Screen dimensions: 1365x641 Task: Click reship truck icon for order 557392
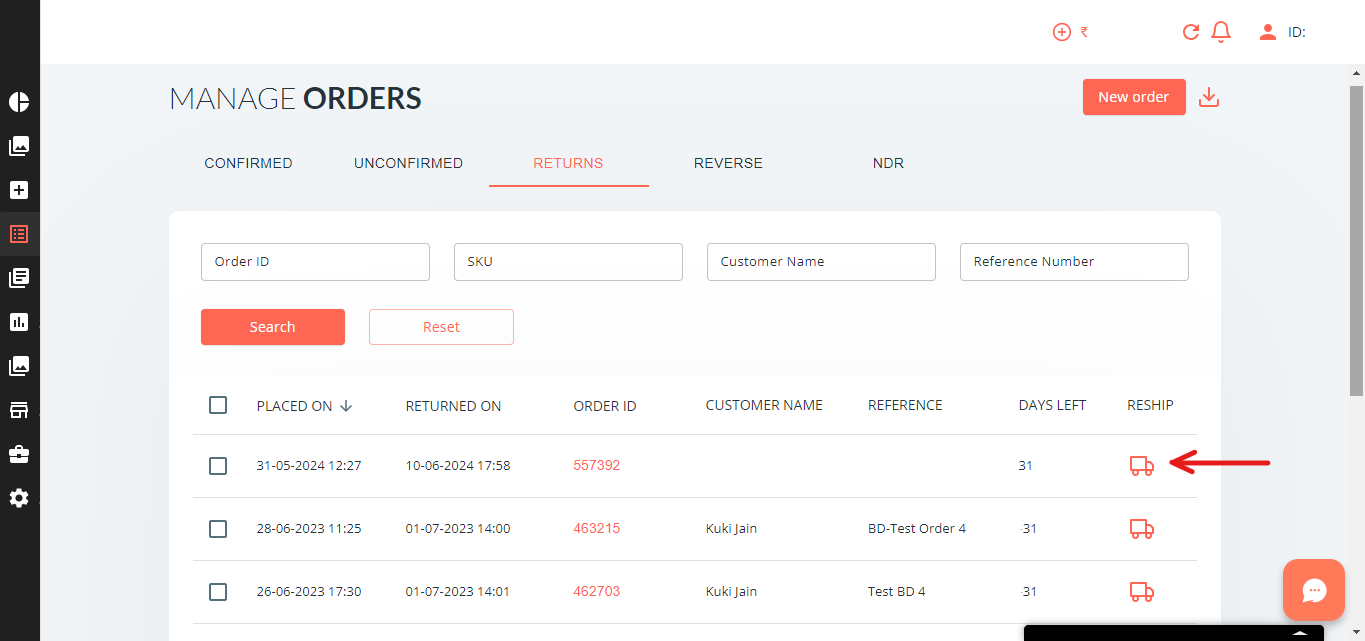[x=1141, y=466]
